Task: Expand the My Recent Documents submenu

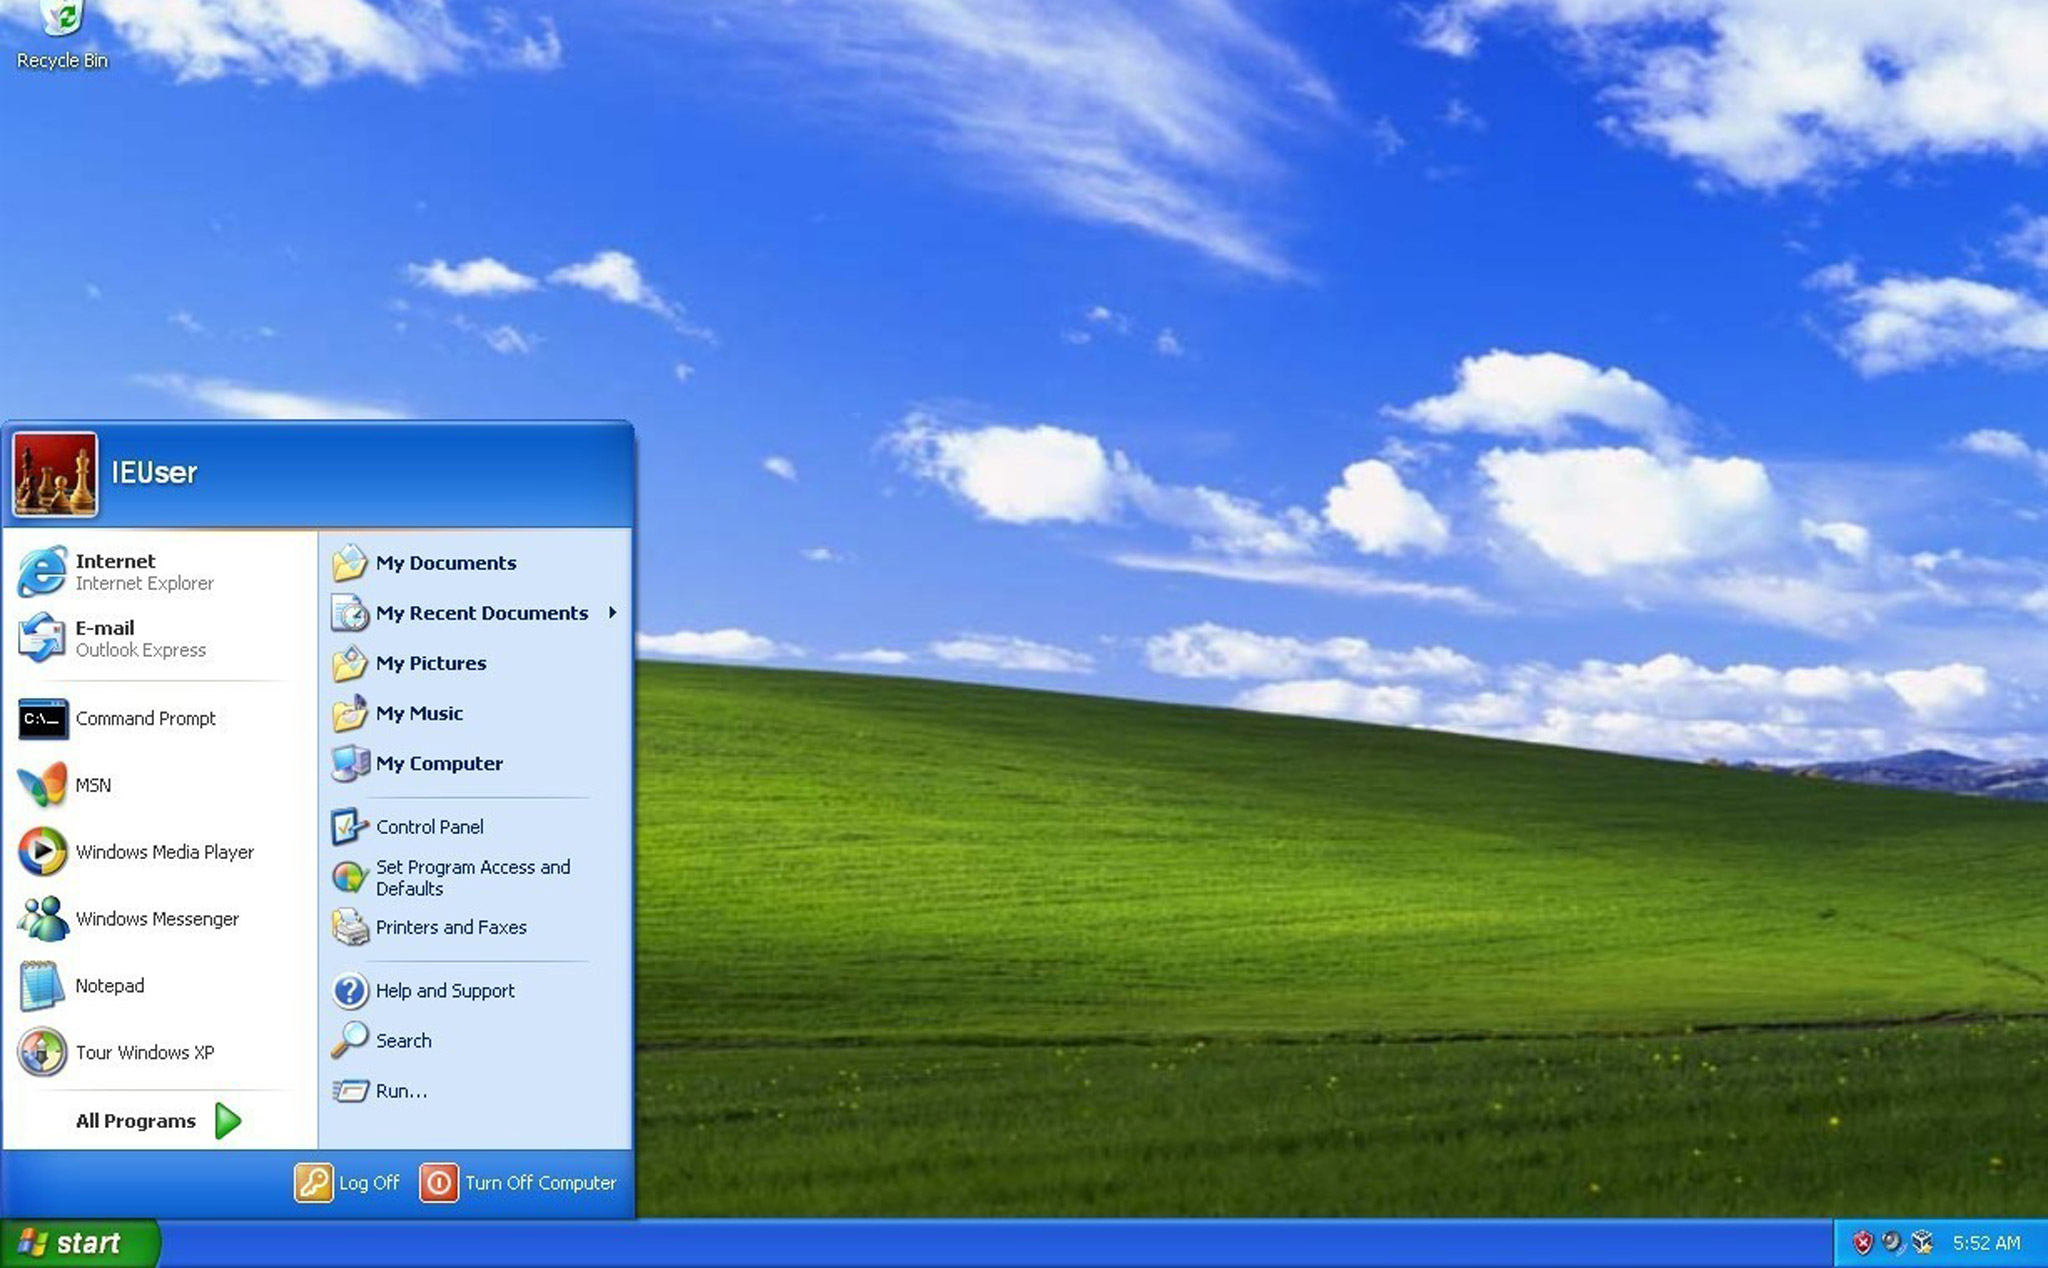Action: click(481, 613)
